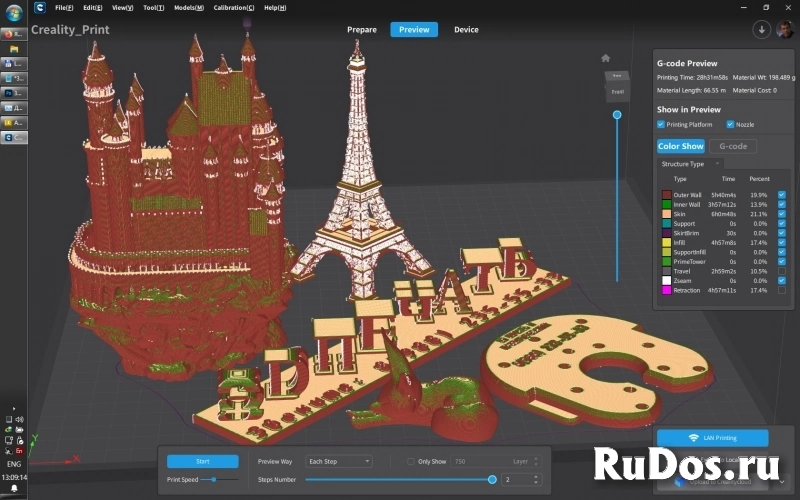This screenshot has height=500, width=800.
Task: Click the system clock showing 13:09:14
Action: 14,478
